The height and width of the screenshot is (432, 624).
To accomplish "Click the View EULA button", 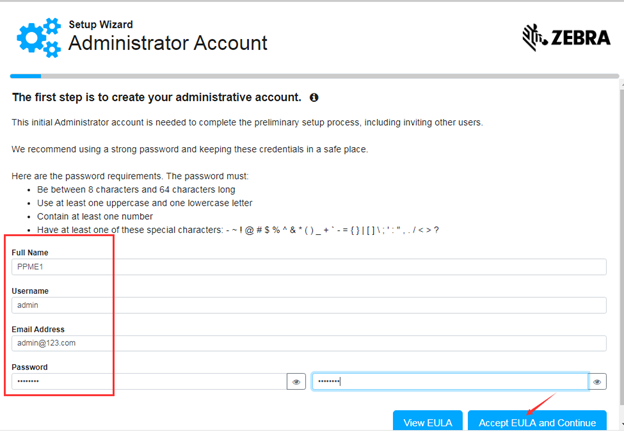I will point(427,422).
